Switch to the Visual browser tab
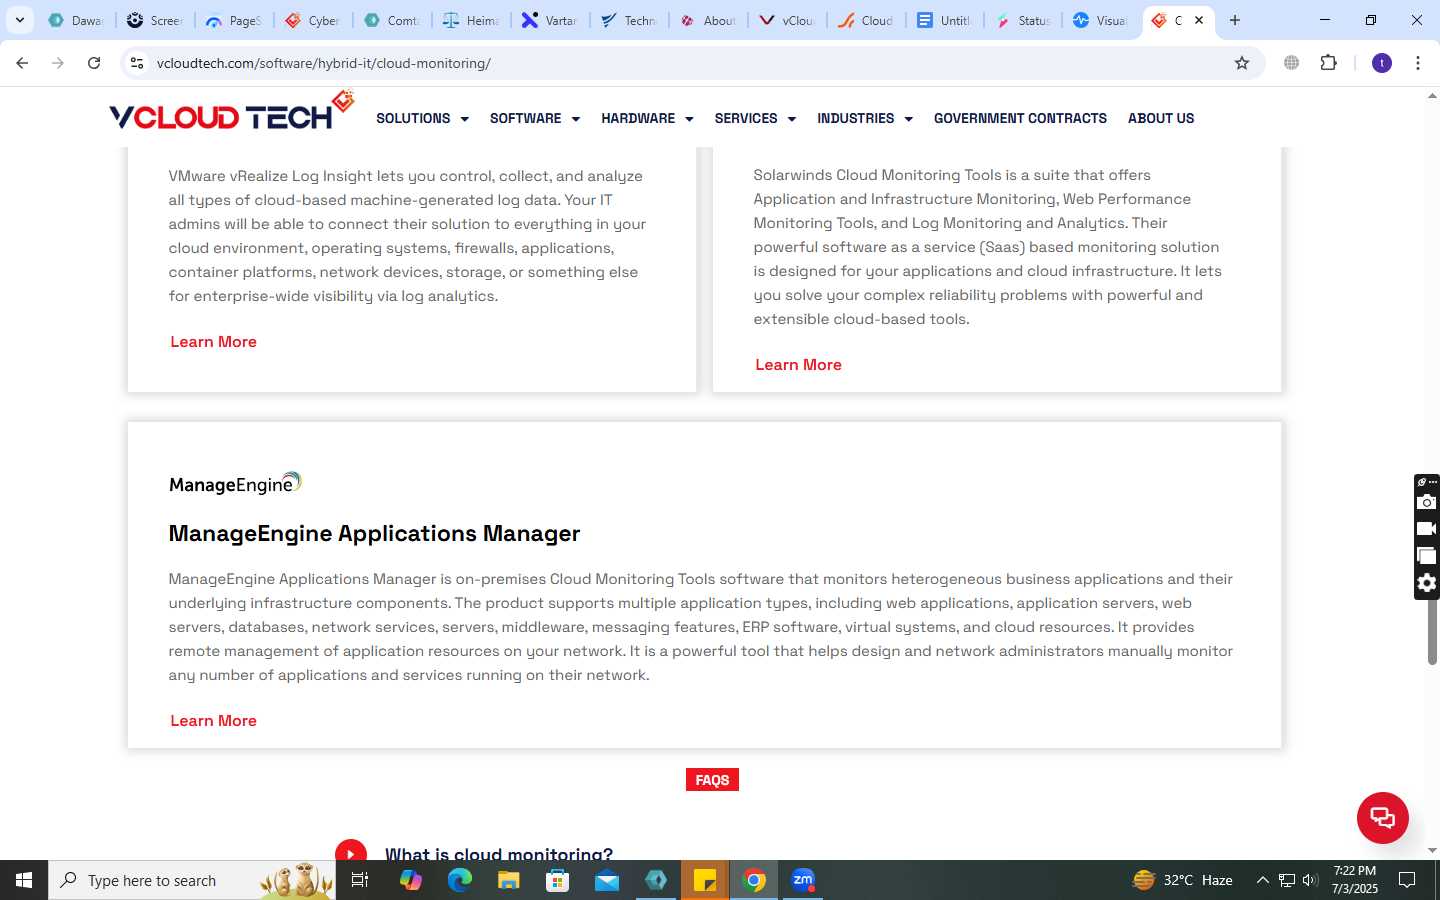Viewport: 1440px width, 900px height. click(1101, 20)
